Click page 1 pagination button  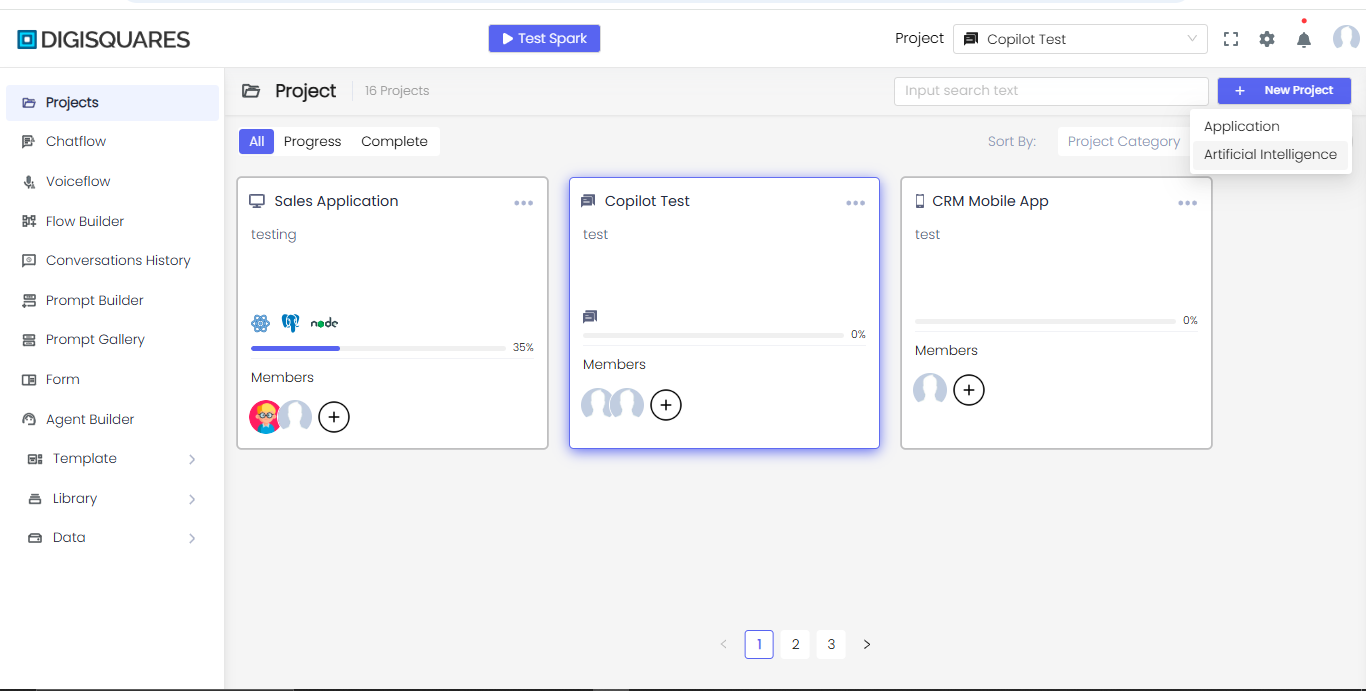759,645
